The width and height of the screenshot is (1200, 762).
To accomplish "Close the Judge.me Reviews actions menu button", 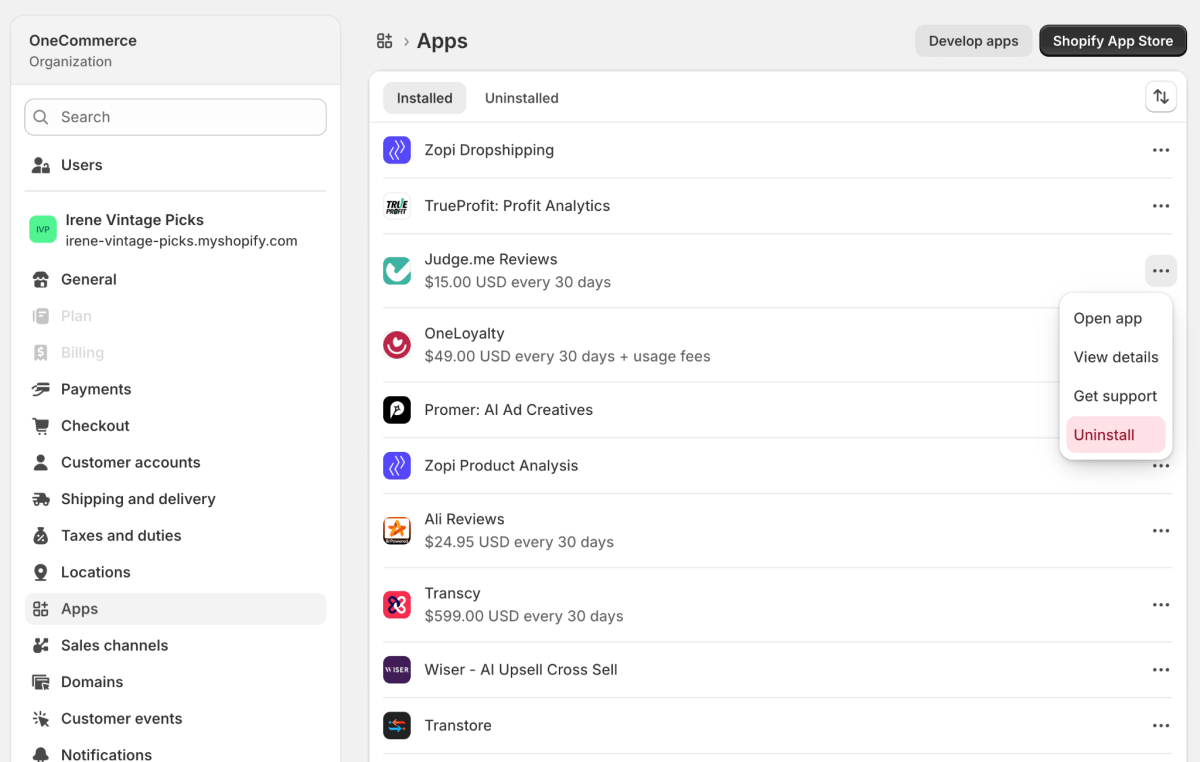I will (1161, 271).
